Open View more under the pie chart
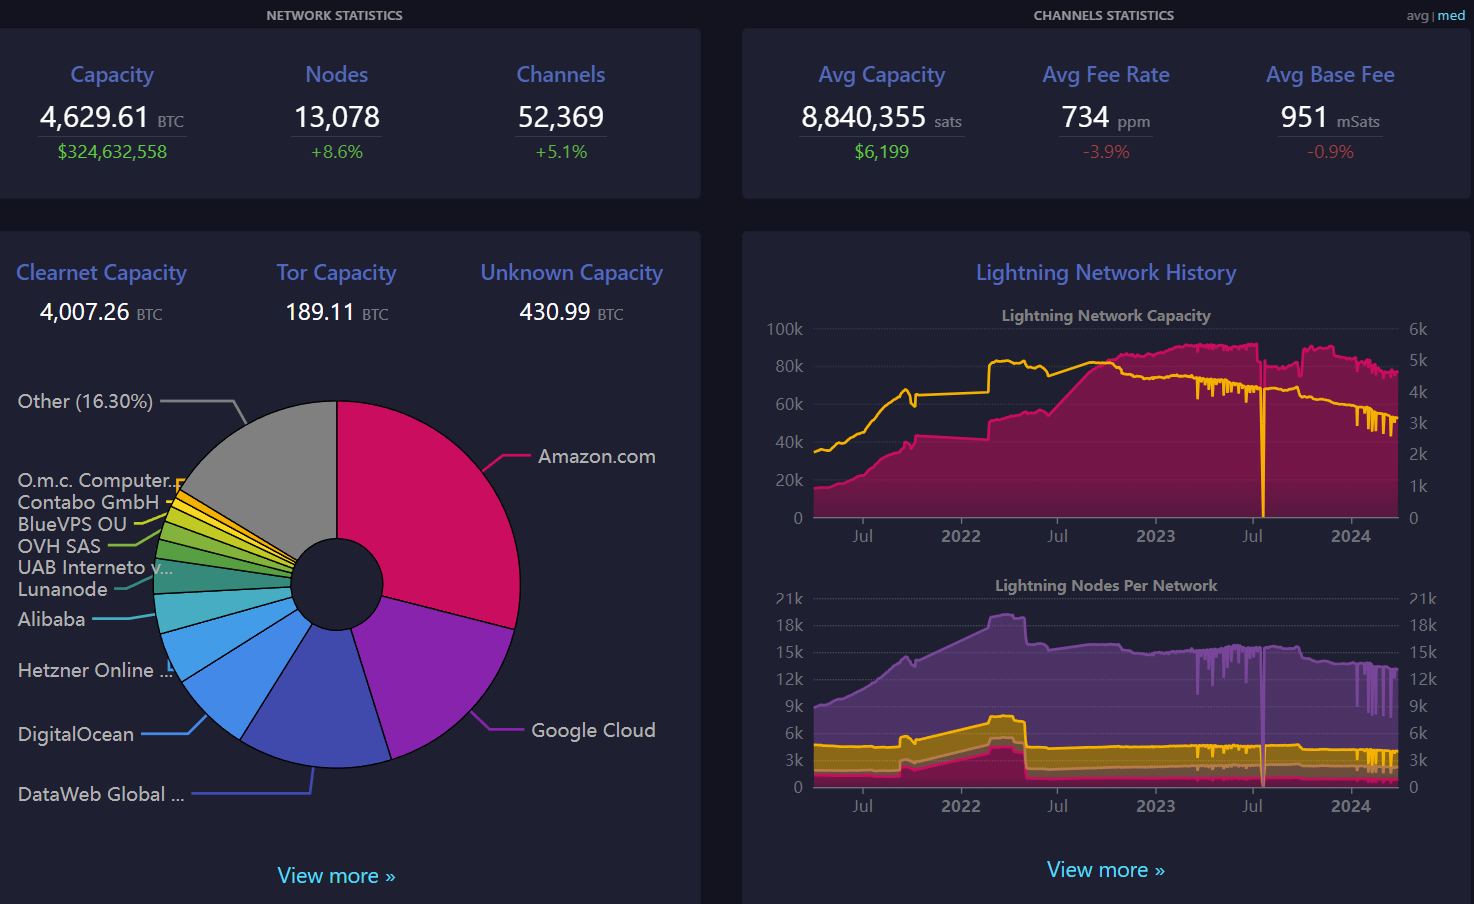The image size is (1474, 904). [336, 876]
